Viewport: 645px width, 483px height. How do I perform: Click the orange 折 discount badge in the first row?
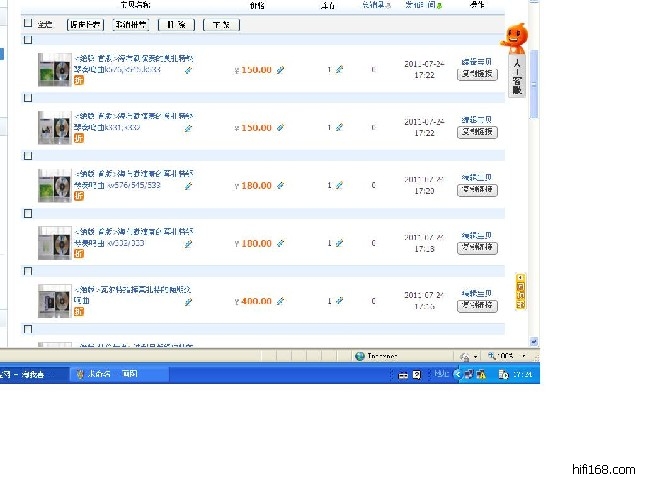click(x=78, y=83)
